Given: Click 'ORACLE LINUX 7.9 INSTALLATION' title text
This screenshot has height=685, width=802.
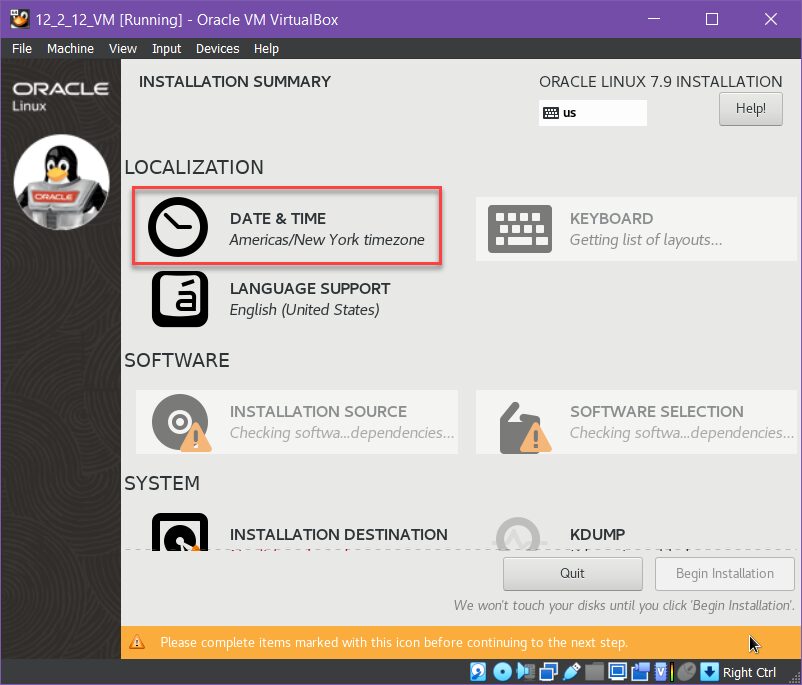Looking at the screenshot, I should pyautogui.click(x=660, y=81).
